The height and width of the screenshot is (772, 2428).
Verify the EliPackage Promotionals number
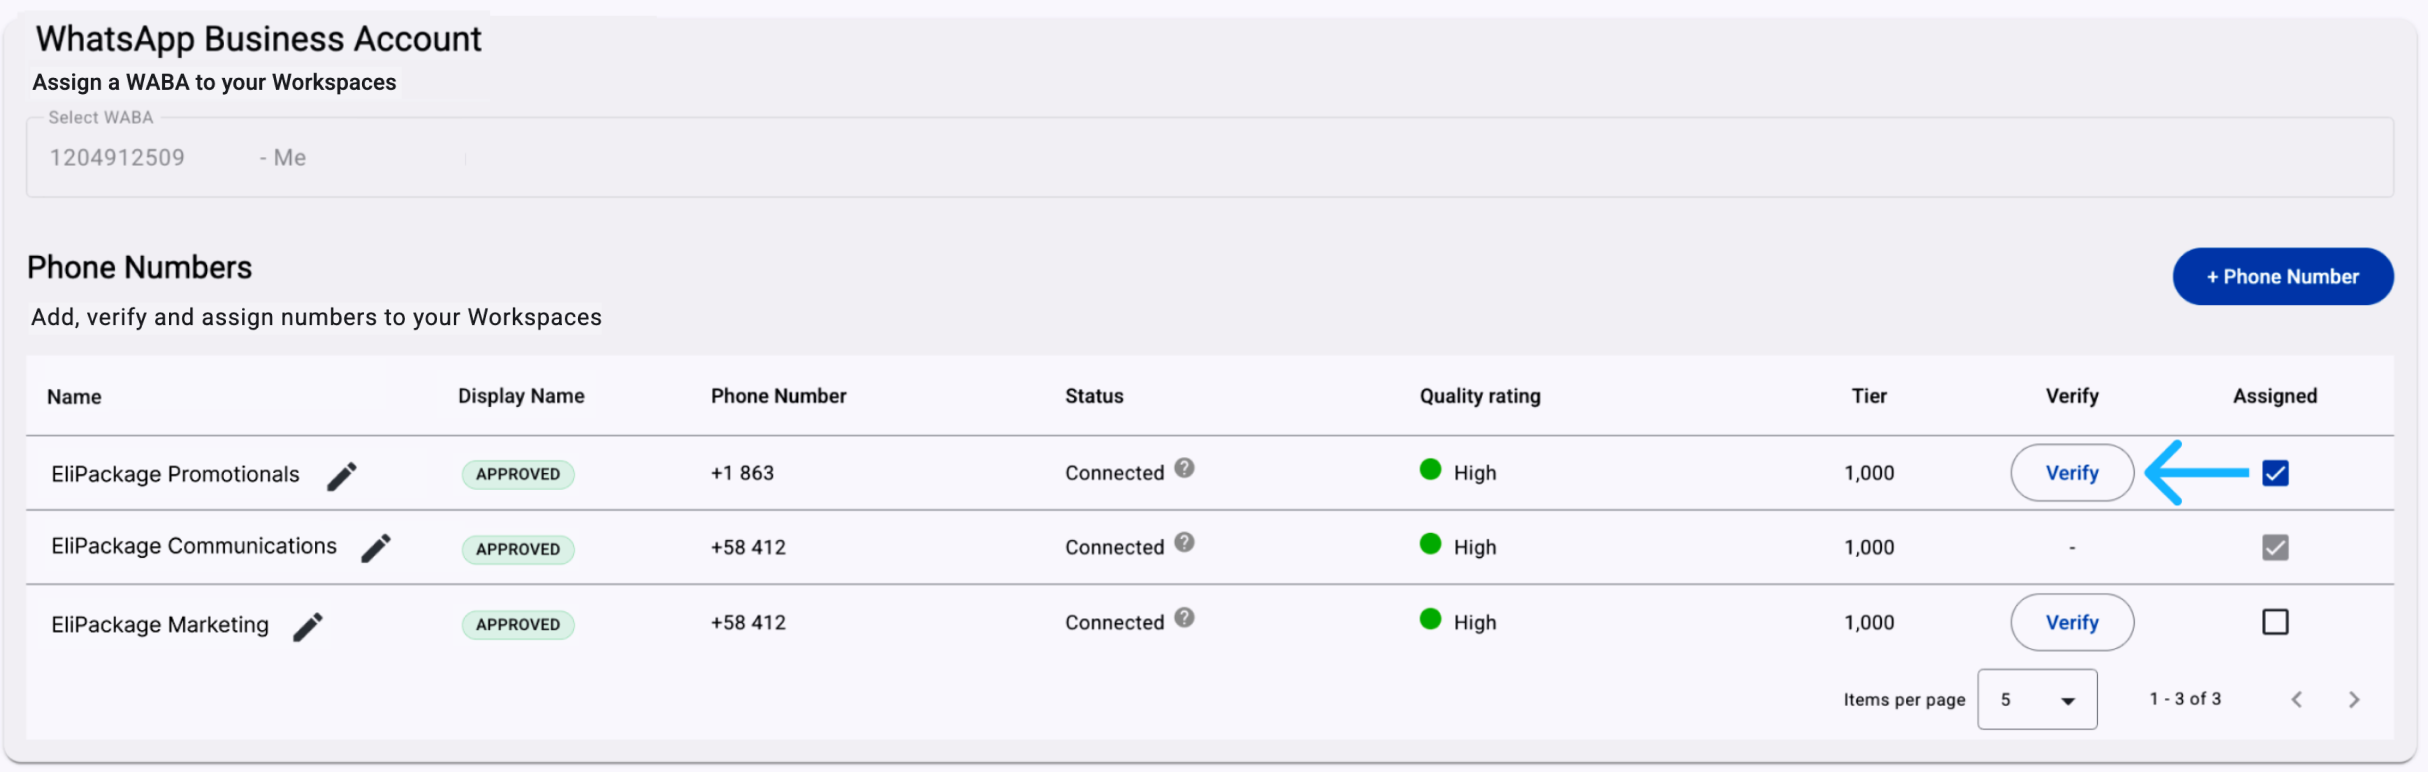click(x=2072, y=473)
